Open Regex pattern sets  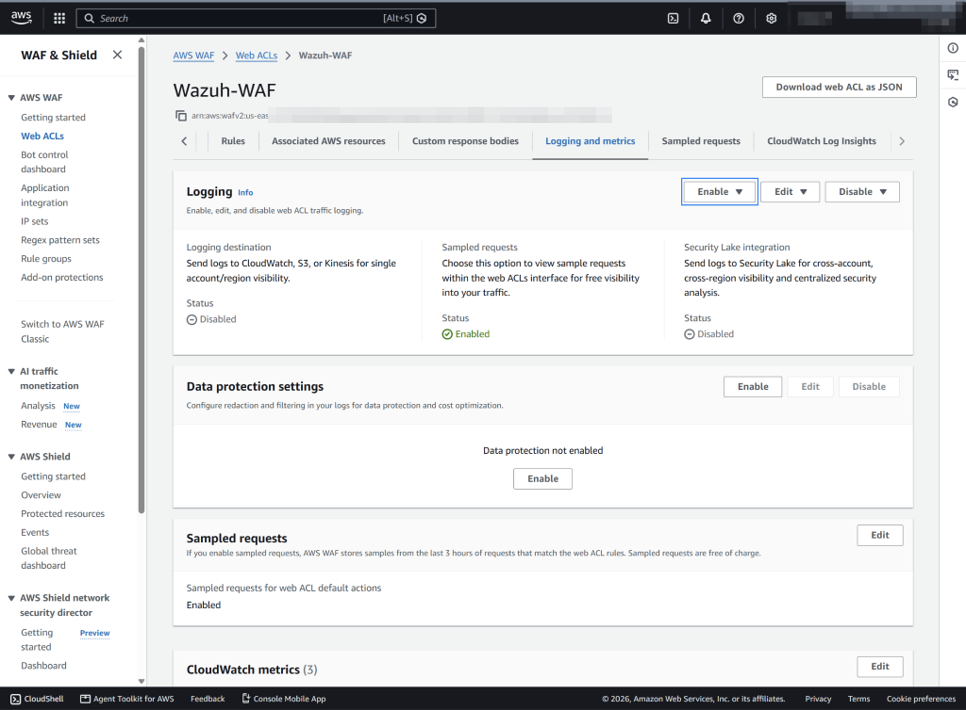click(x=60, y=240)
